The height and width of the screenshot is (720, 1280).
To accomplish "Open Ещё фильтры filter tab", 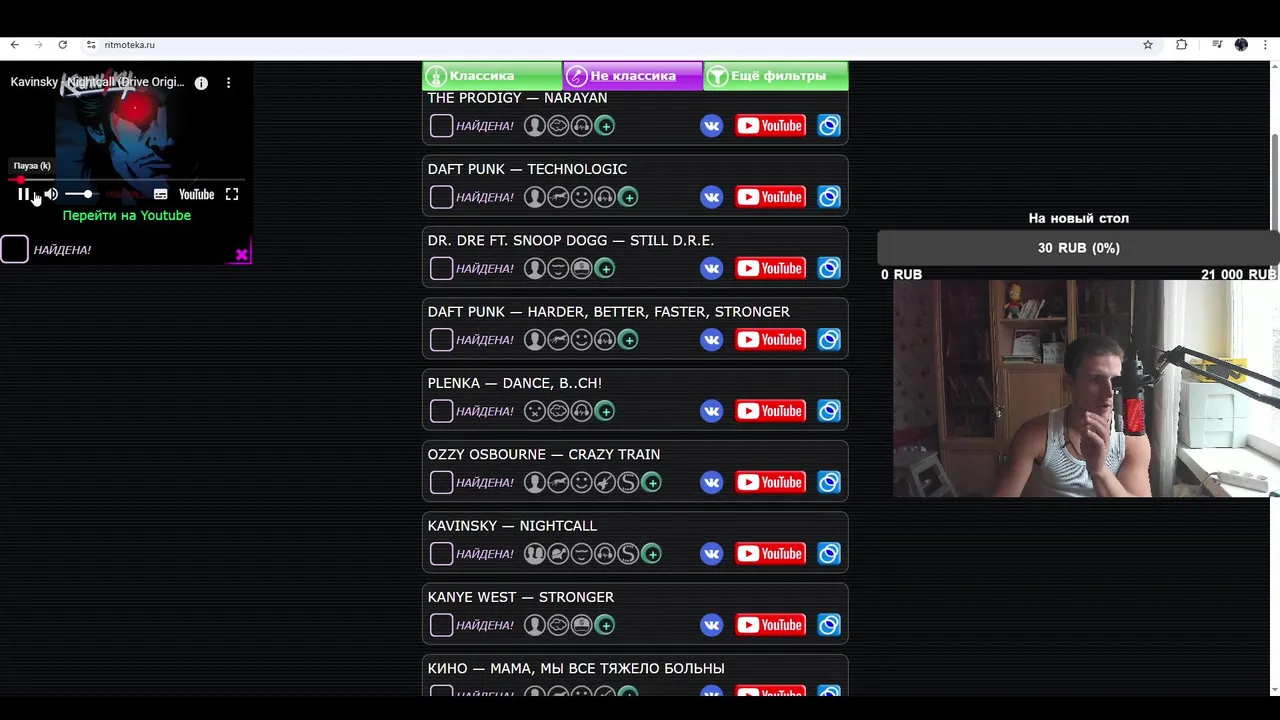I will click(776, 76).
